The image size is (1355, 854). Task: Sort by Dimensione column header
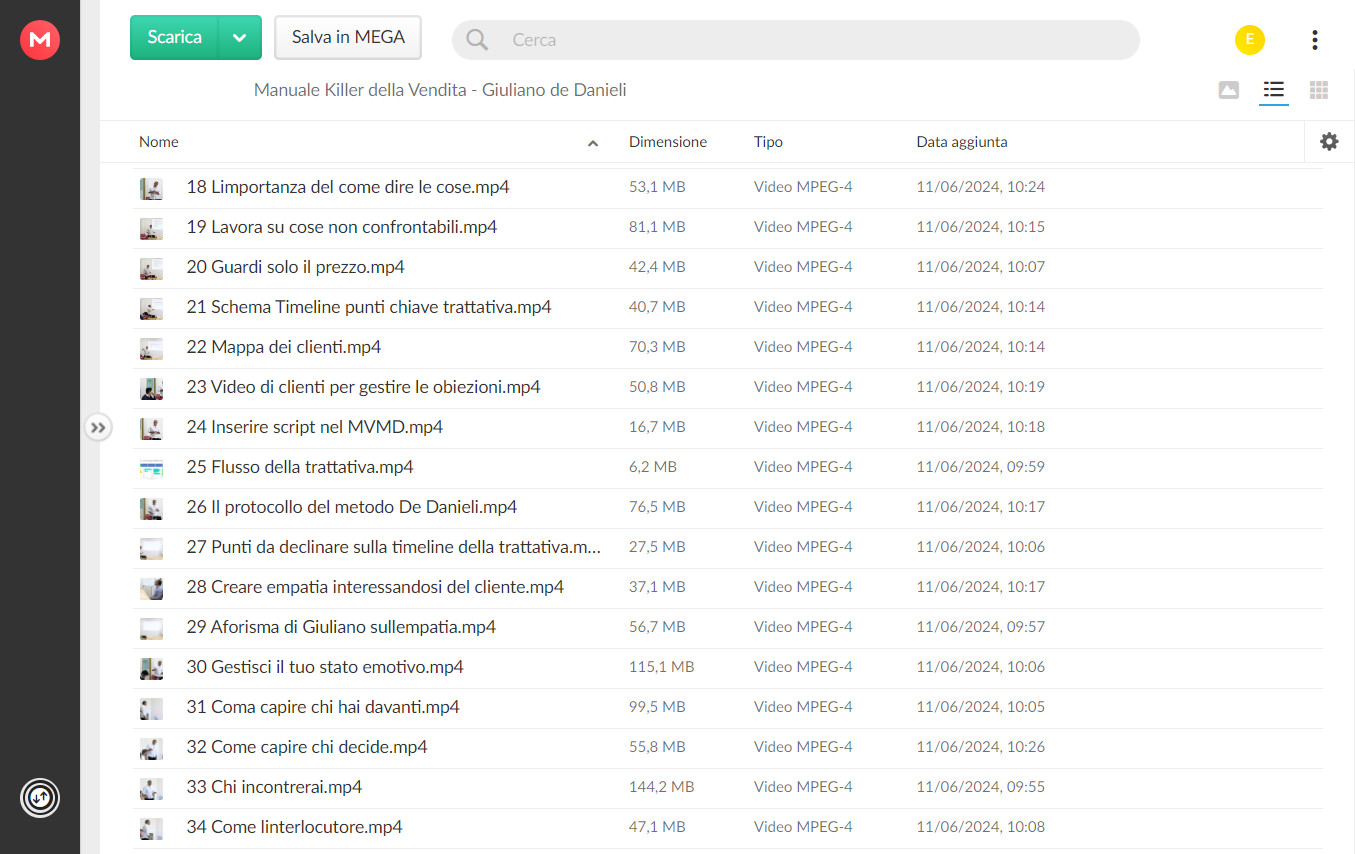click(x=668, y=142)
